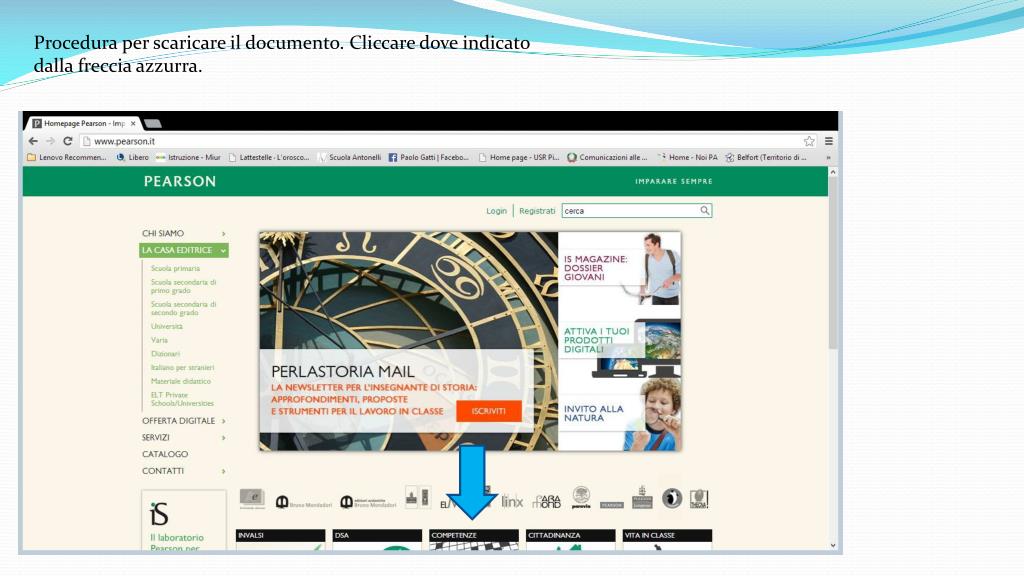Expand the CONTATTI menu arrow
Viewport: 1024px width, 576px height.
pyautogui.click(x=223, y=471)
